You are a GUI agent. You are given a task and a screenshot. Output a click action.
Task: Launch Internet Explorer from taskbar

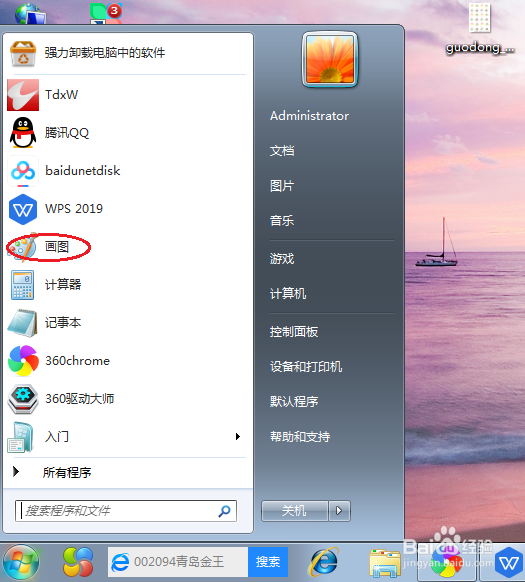[324, 562]
